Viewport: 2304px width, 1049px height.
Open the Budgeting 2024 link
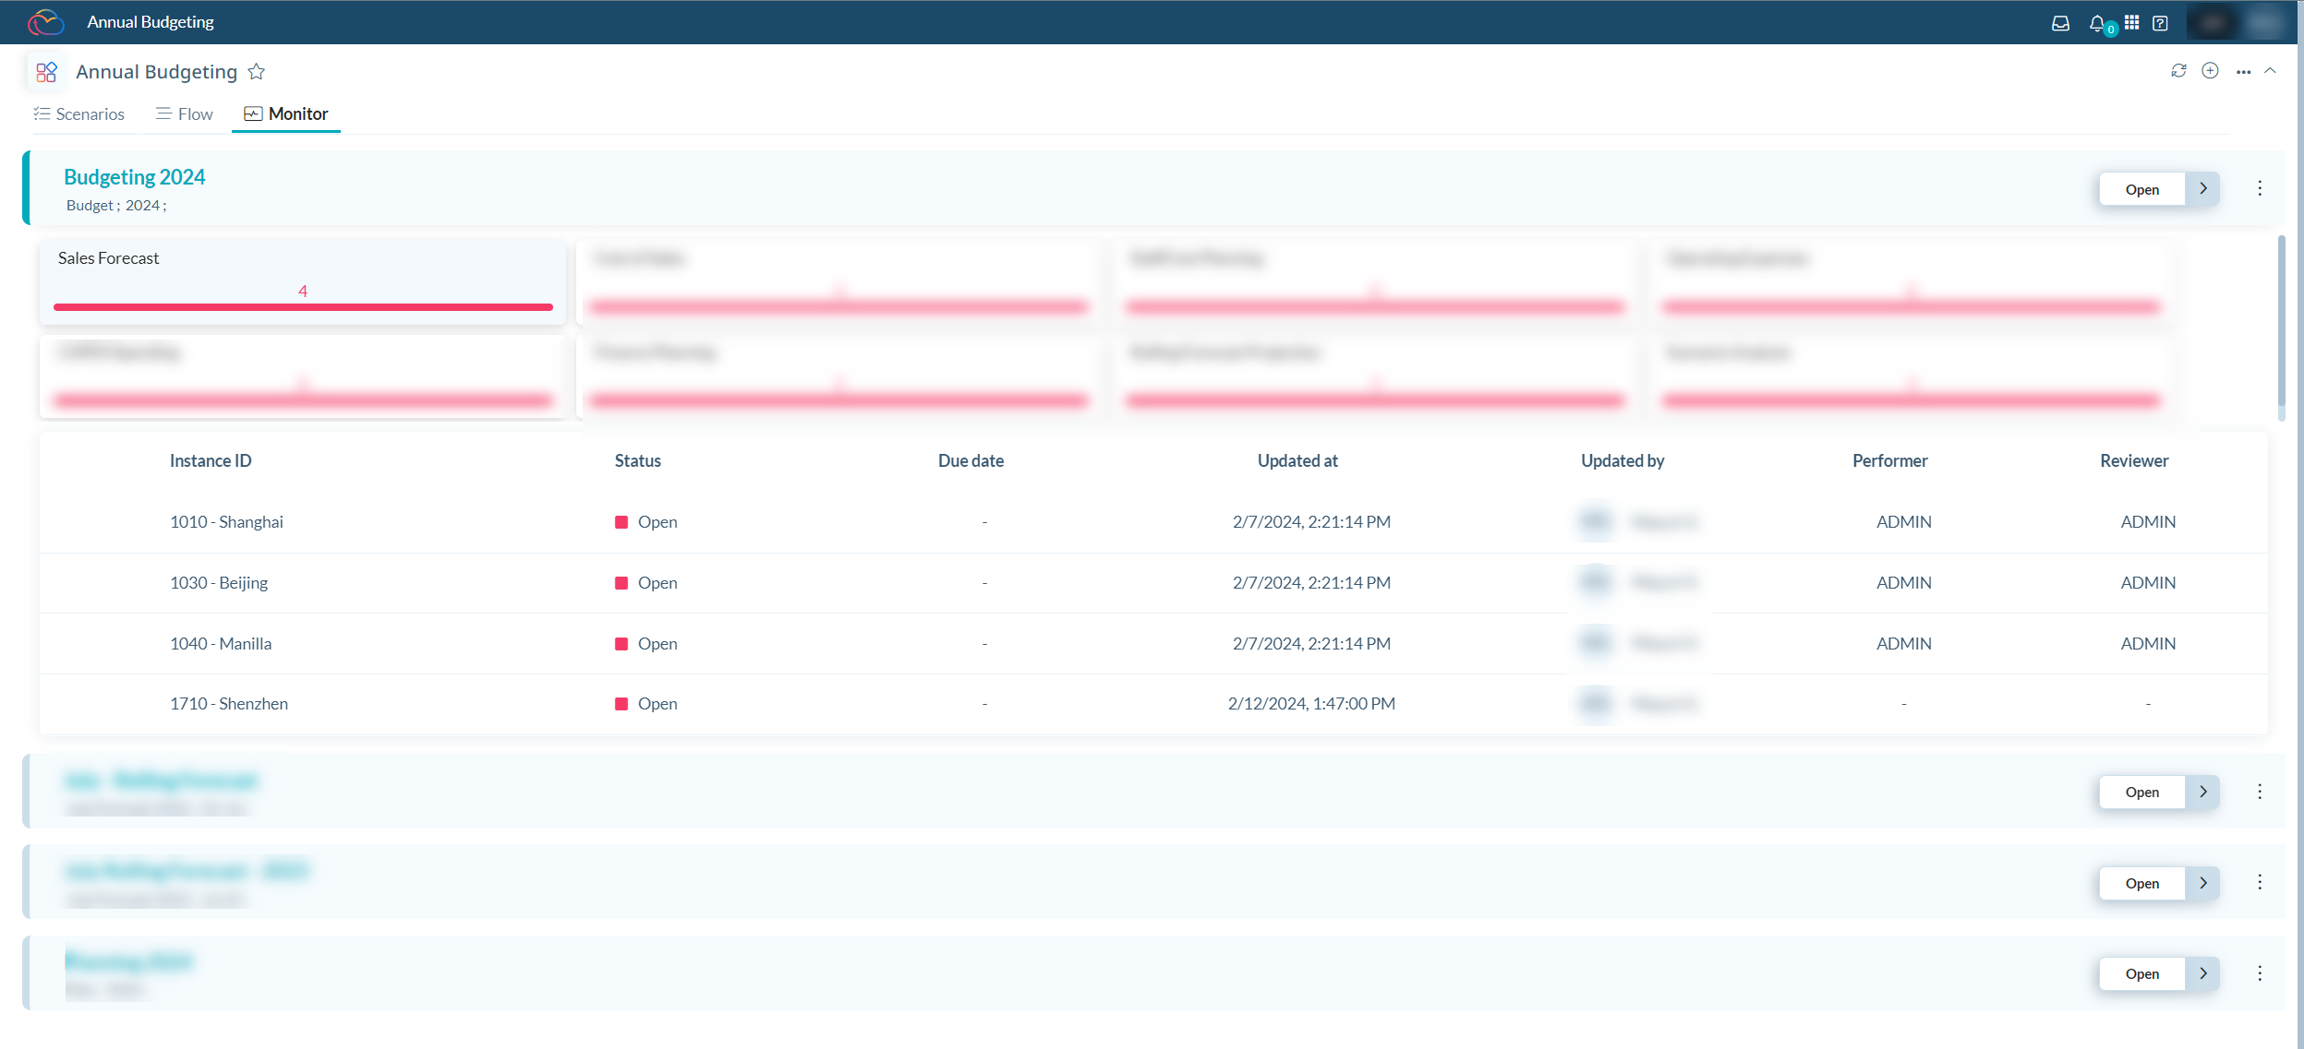(x=134, y=177)
